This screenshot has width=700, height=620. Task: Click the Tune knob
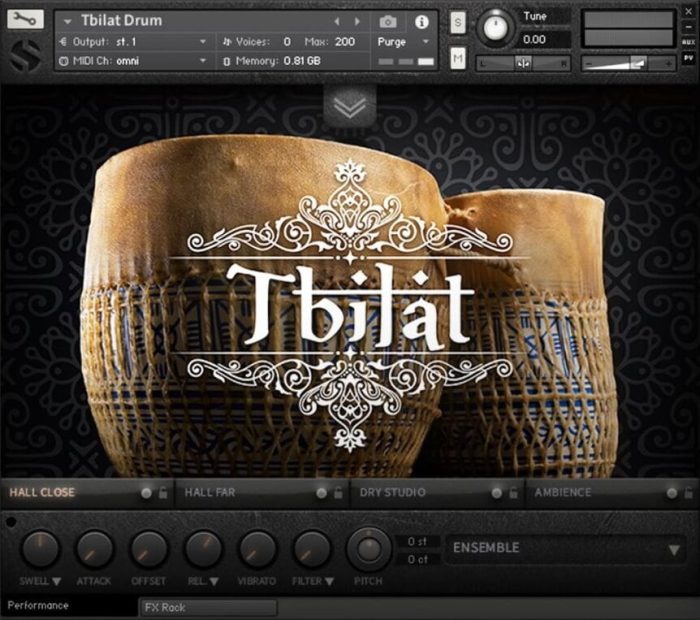(x=495, y=27)
